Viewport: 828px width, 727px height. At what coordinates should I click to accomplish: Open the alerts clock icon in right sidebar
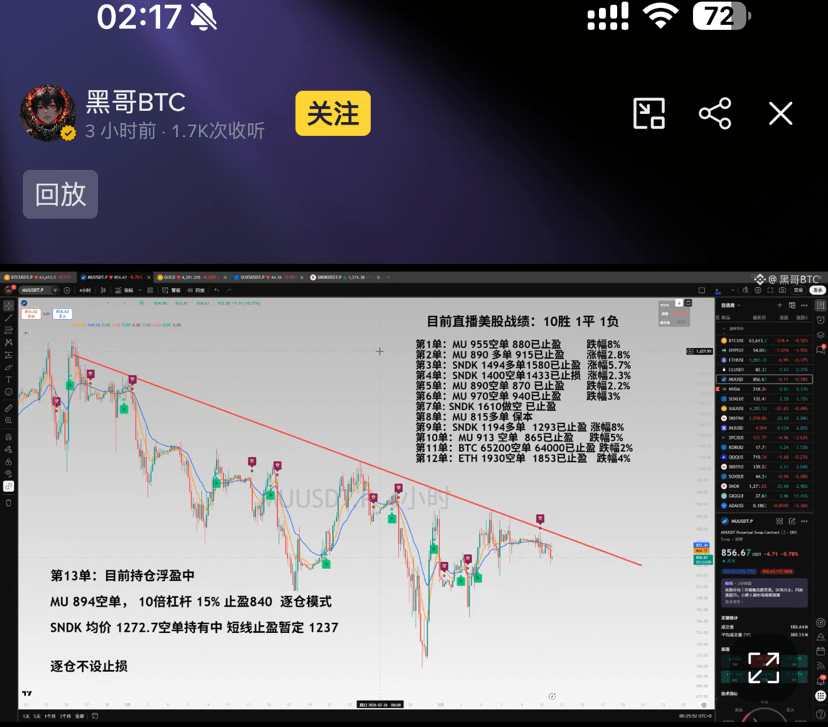click(x=821, y=320)
